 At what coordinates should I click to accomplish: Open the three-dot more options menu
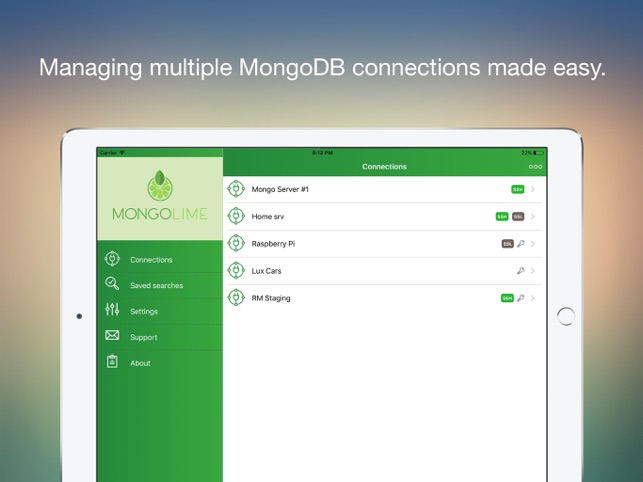535,167
